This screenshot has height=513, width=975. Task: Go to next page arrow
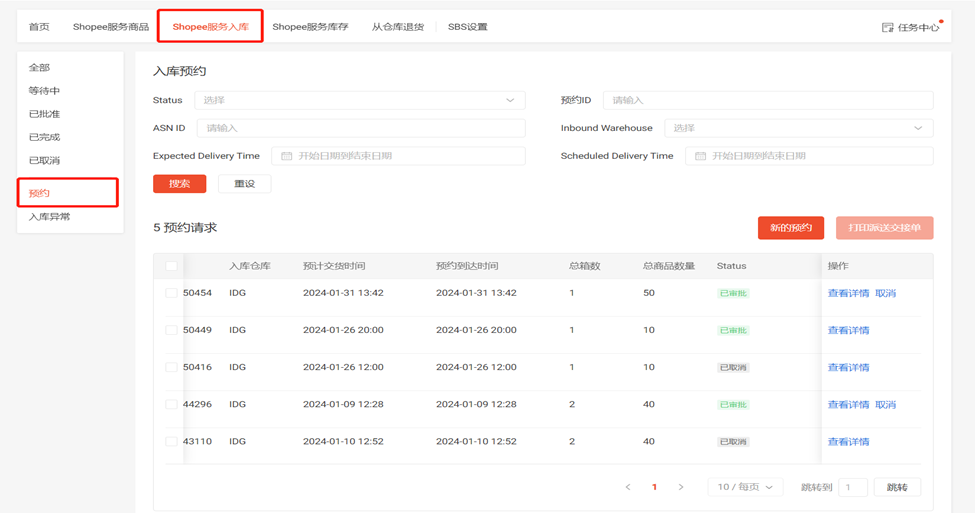click(681, 487)
